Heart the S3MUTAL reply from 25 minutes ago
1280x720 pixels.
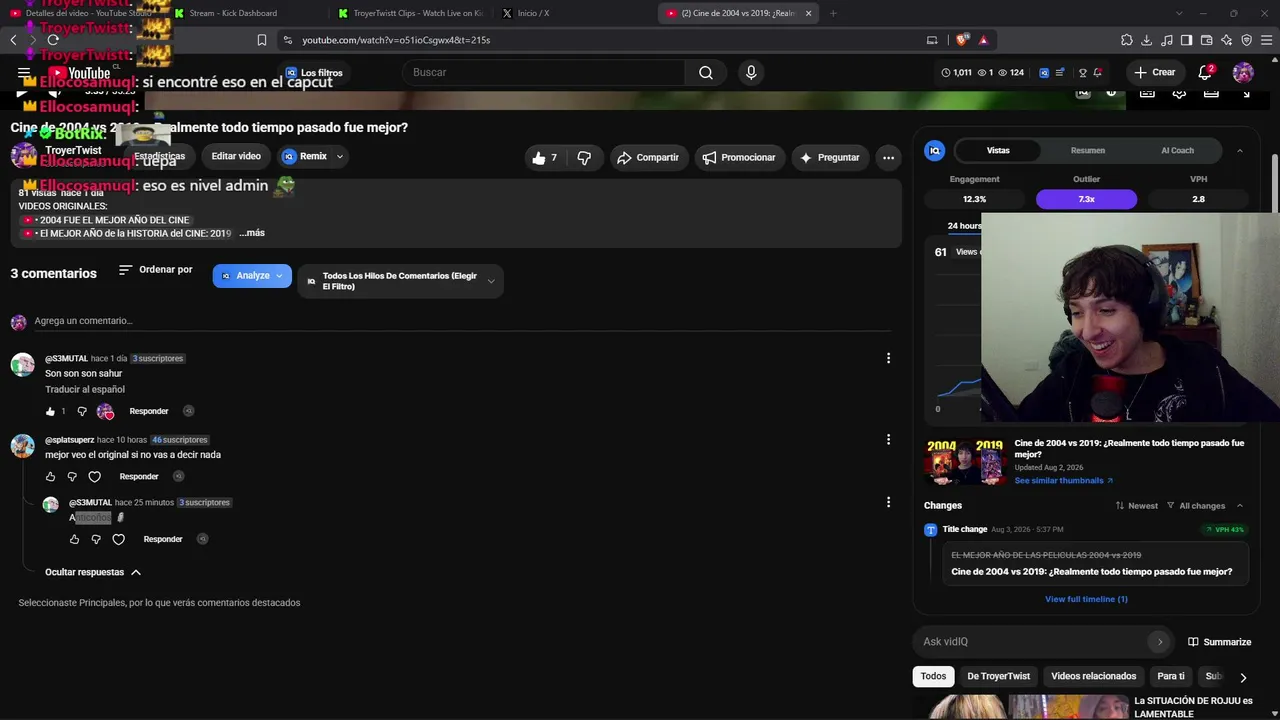pyautogui.click(x=118, y=539)
